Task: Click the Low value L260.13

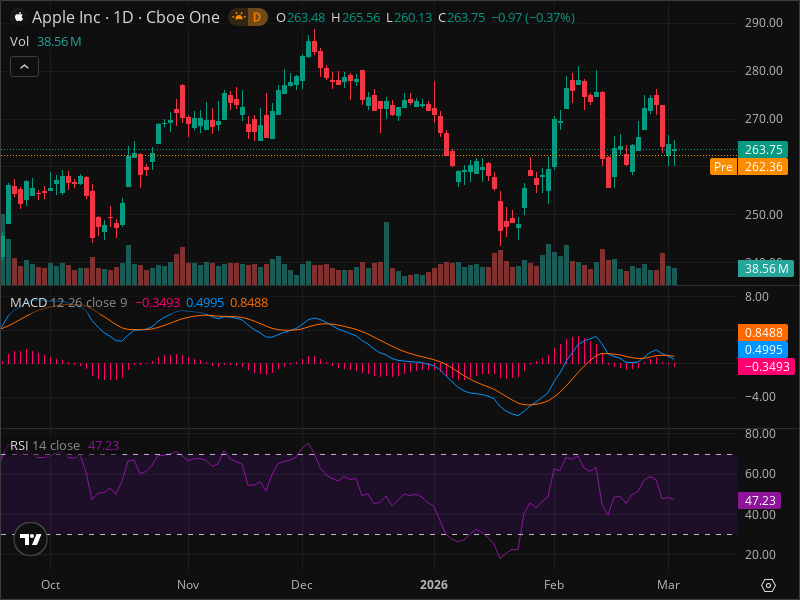Action: 409,18
